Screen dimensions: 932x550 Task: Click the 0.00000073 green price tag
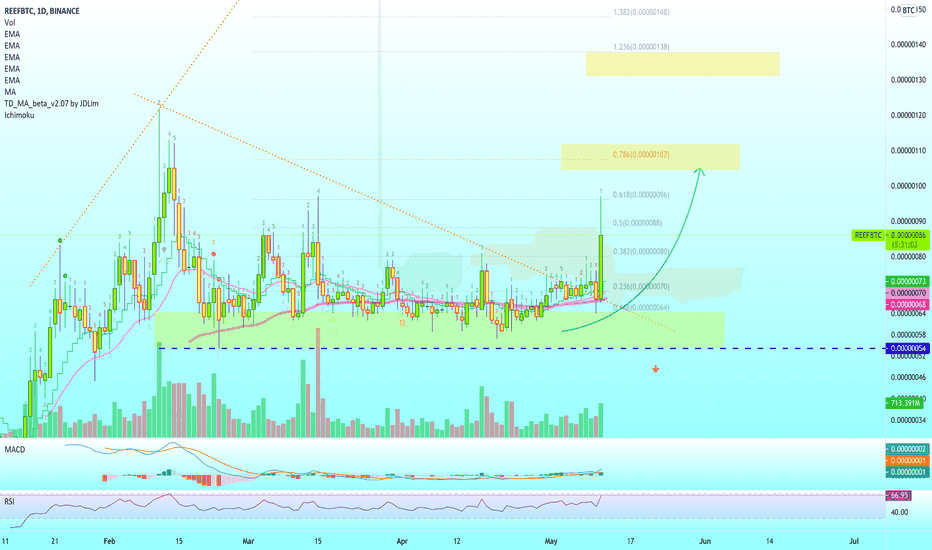click(906, 281)
